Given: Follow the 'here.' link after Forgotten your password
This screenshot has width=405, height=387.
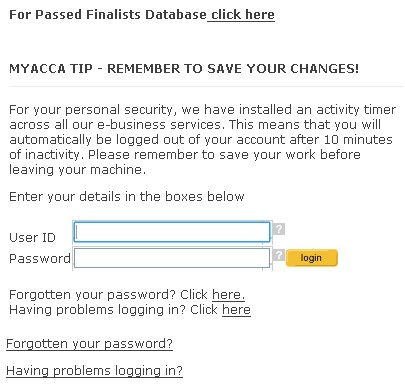Looking at the screenshot, I should pos(228,295).
